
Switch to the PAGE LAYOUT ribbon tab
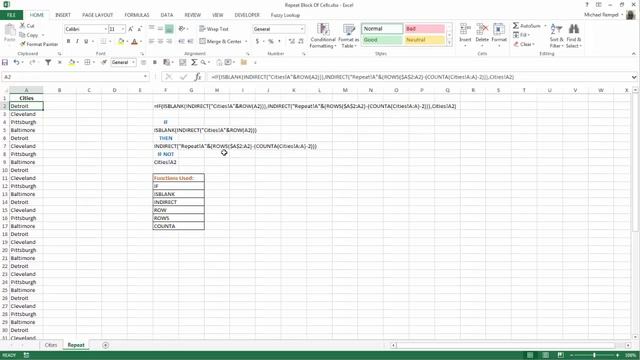(x=98, y=15)
